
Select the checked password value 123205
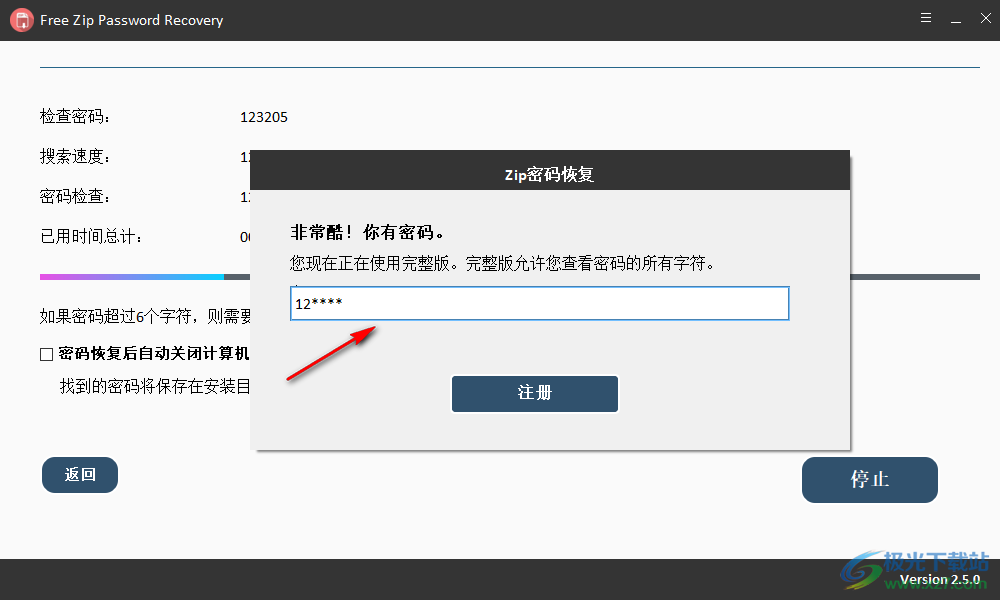click(263, 117)
